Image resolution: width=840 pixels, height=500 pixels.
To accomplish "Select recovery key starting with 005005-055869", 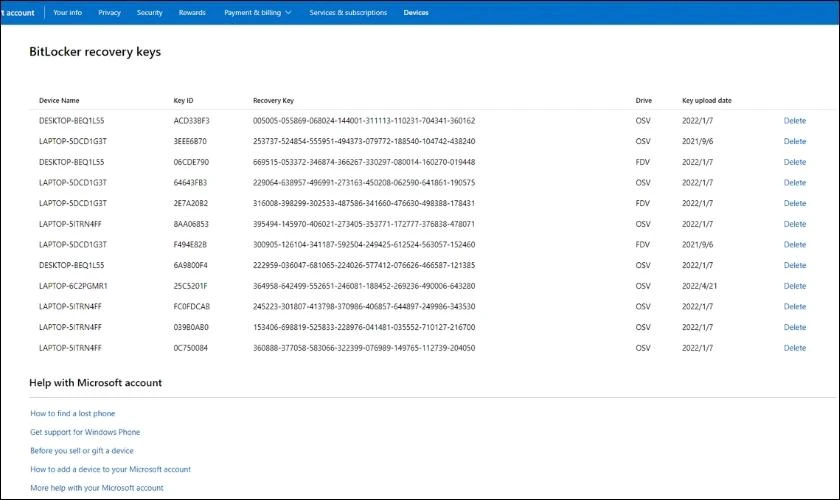I will tap(364, 121).
